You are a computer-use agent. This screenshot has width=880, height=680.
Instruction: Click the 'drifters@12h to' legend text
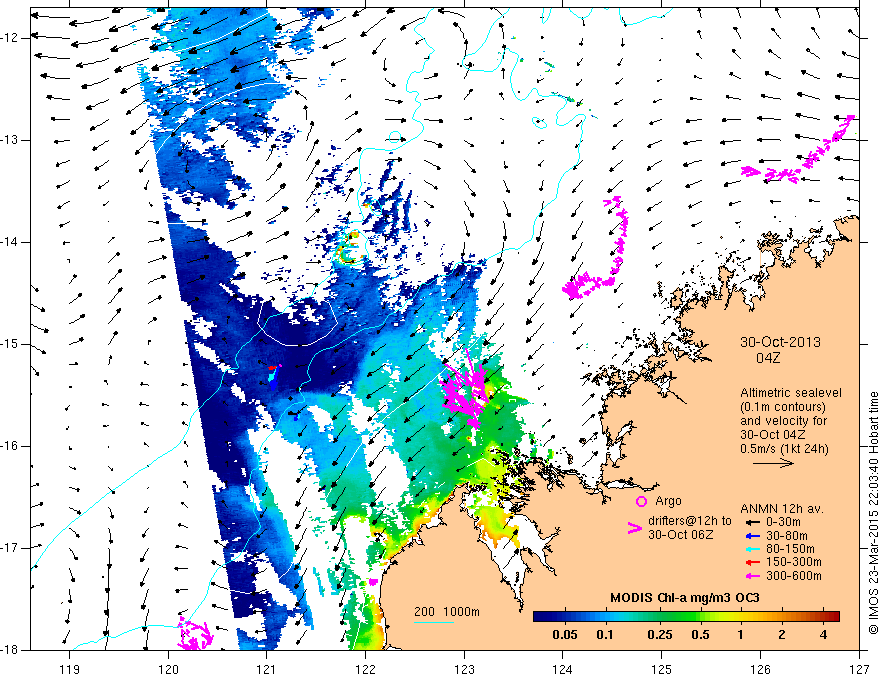coord(690,521)
